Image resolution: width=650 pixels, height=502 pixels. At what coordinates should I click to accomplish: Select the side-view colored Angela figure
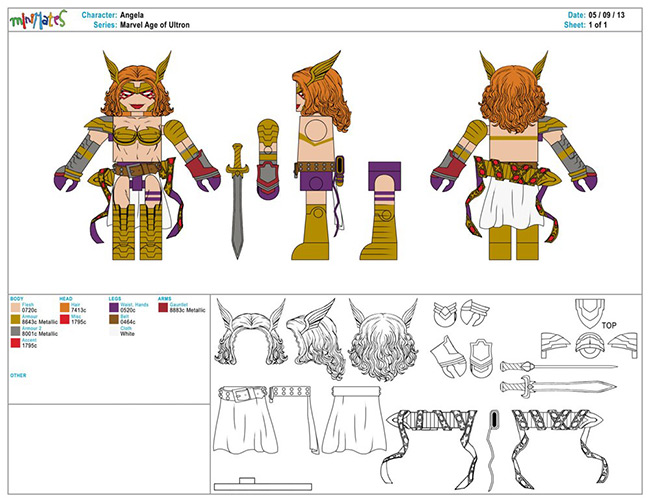(321, 155)
